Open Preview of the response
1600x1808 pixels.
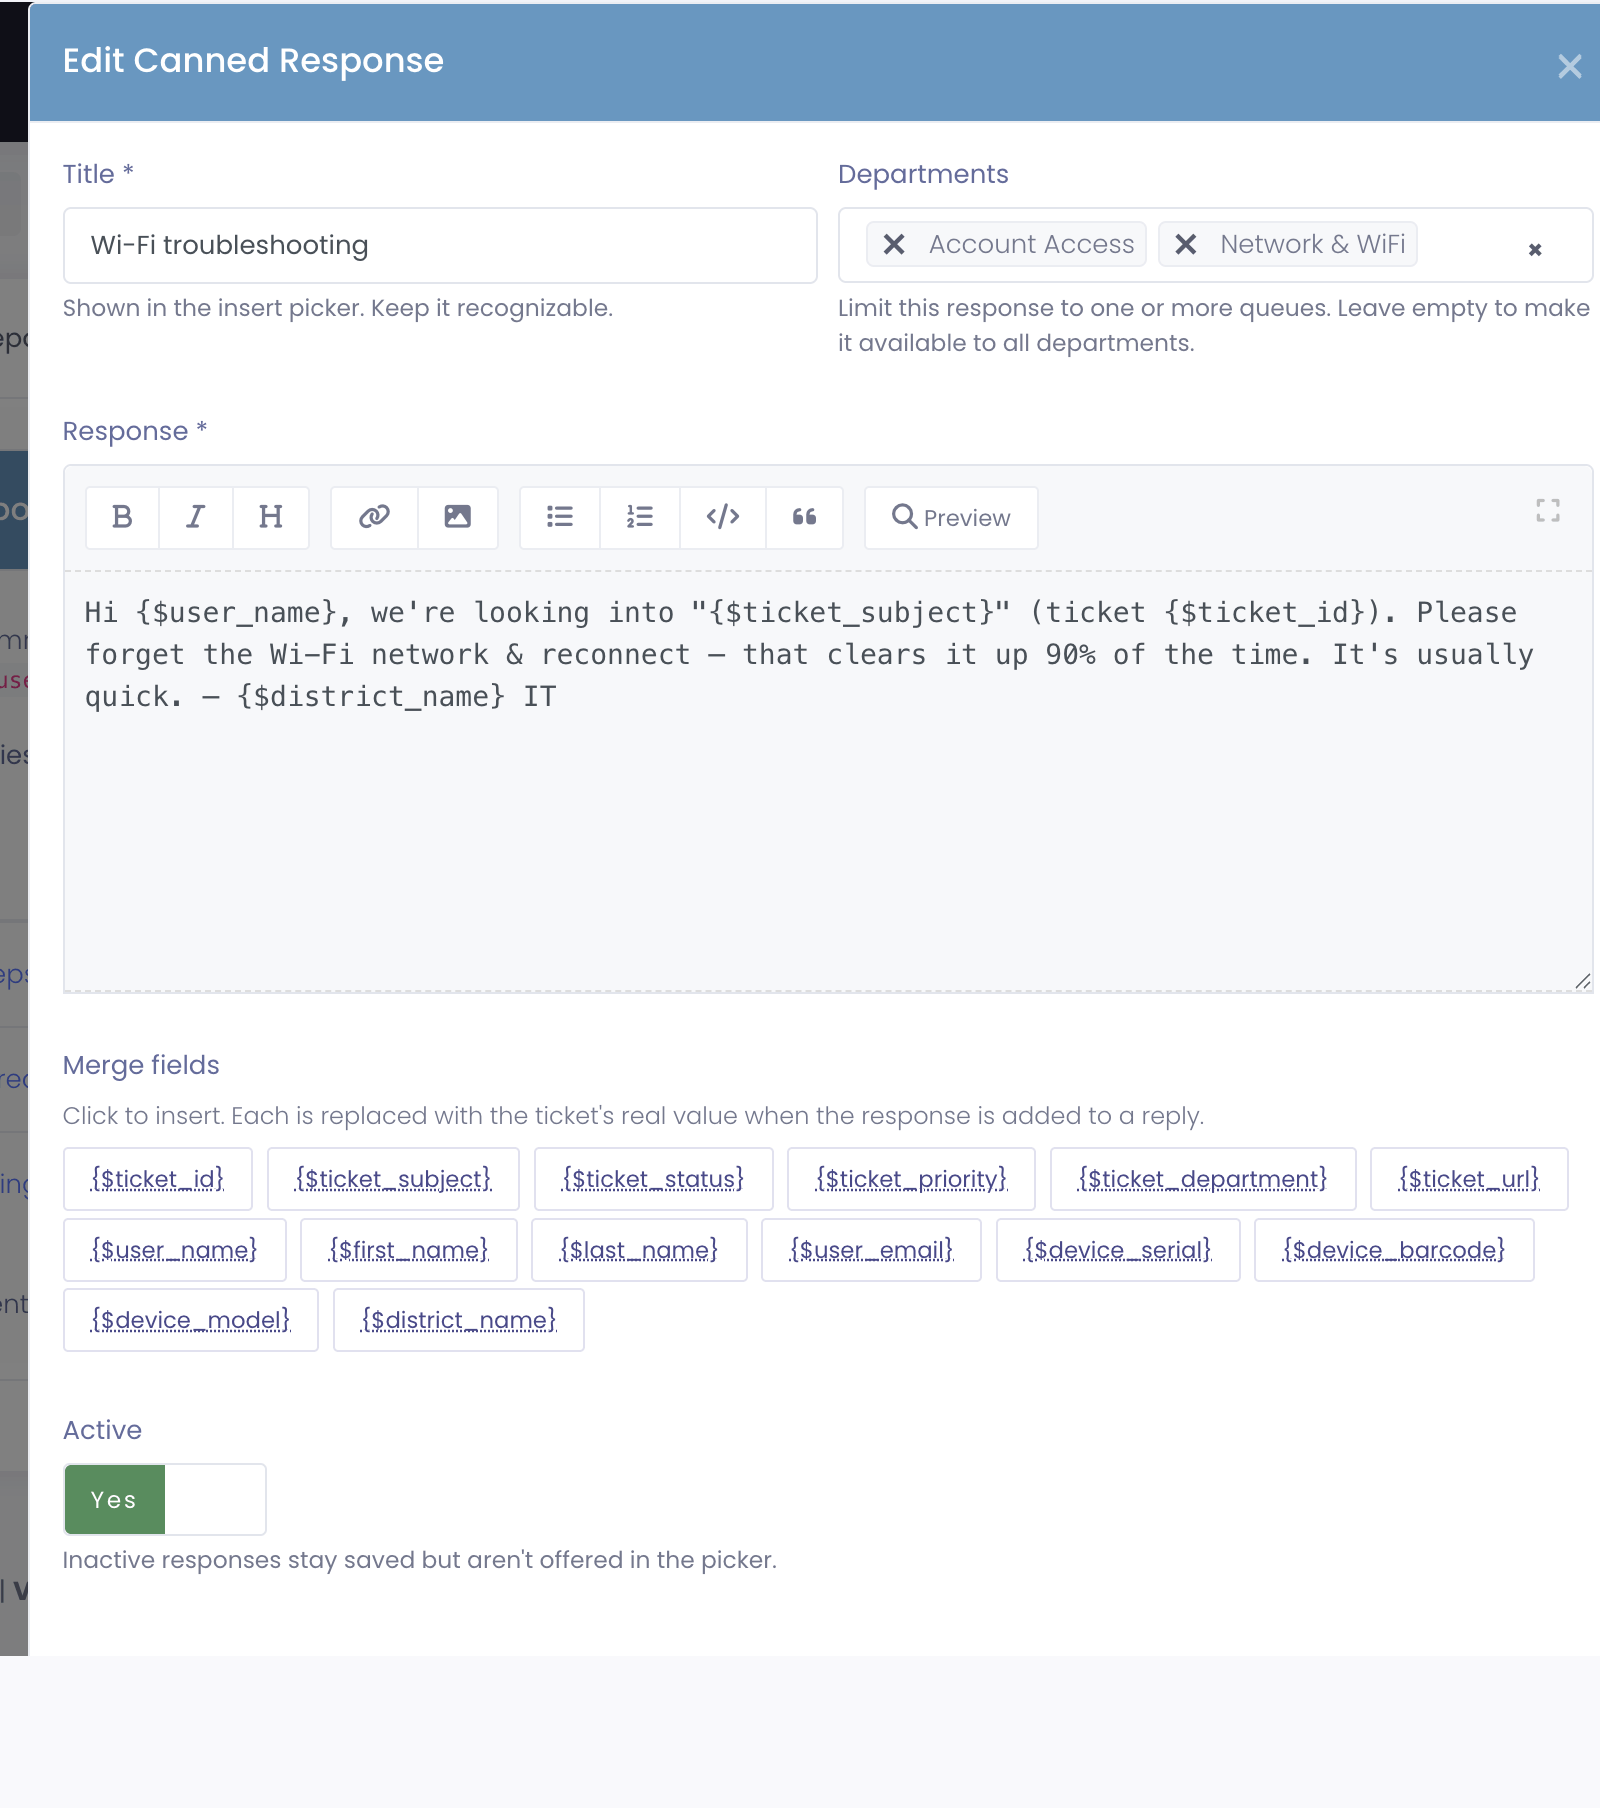coord(951,517)
